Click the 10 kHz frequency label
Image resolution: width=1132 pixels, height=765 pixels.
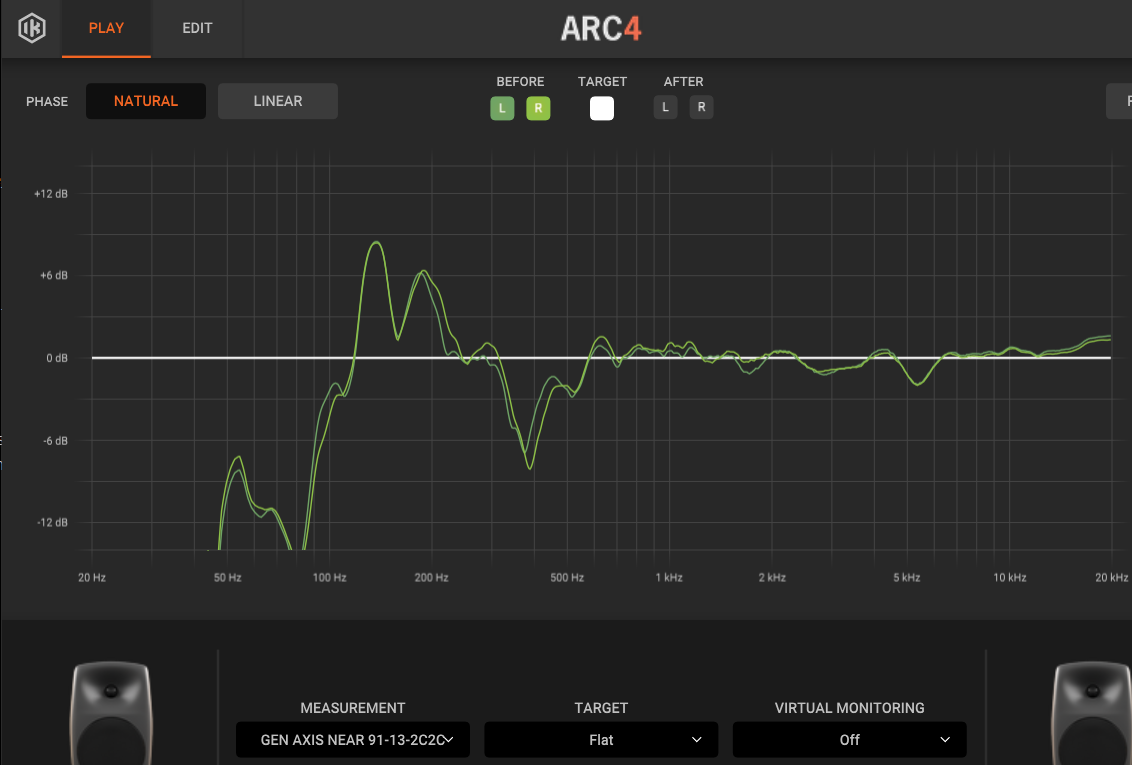pos(1009,577)
